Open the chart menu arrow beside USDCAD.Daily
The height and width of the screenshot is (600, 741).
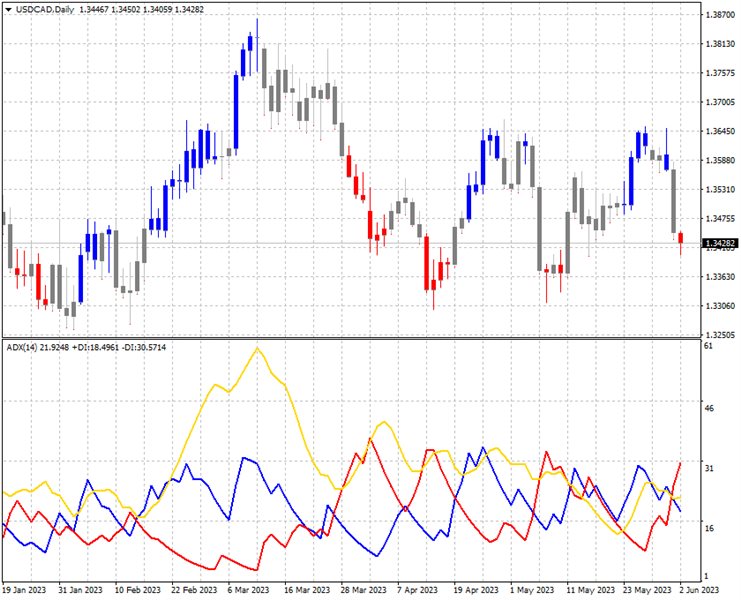click(9, 9)
